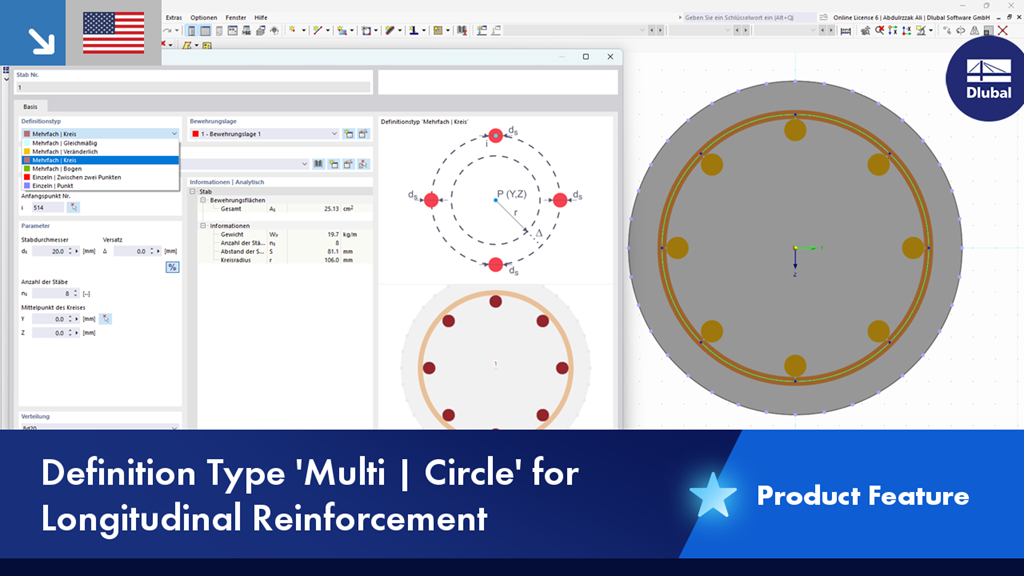Open the Definitionstyp combo box
Image resolution: width=1024 pixels, height=576 pixels.
pos(100,134)
